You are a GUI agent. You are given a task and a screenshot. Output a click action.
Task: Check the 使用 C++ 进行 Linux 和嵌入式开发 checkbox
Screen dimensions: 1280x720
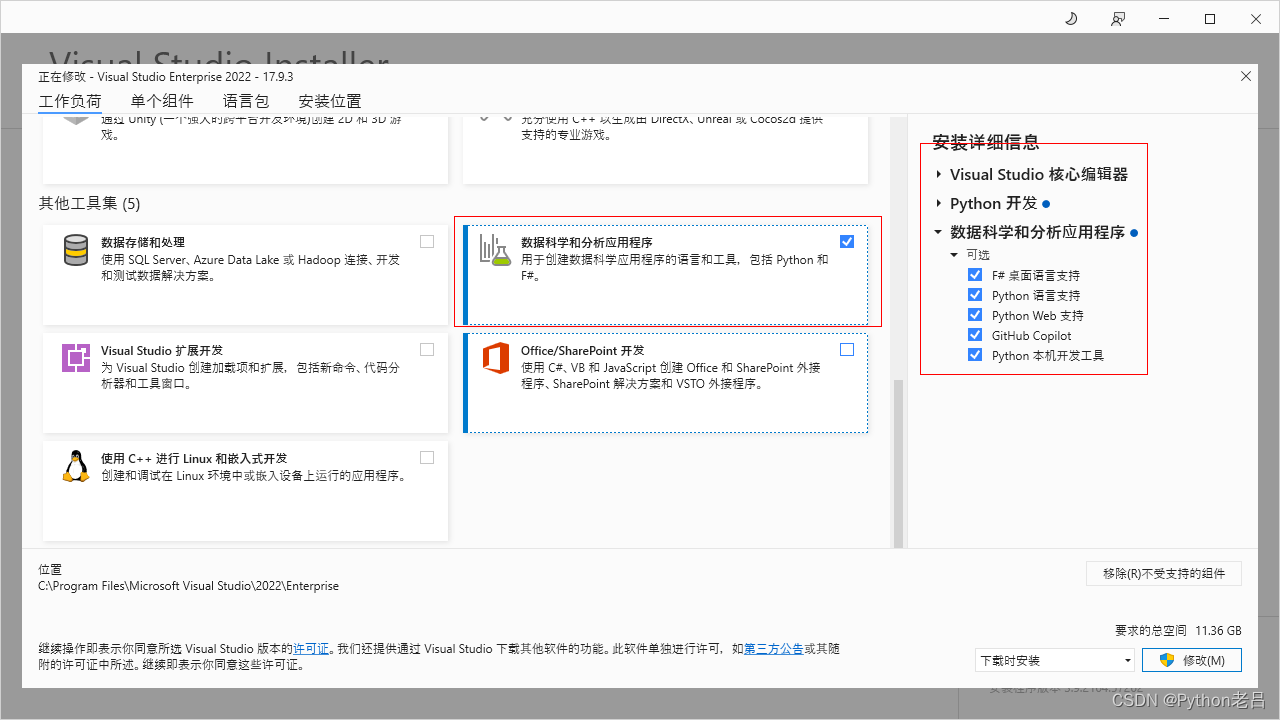tap(427, 457)
